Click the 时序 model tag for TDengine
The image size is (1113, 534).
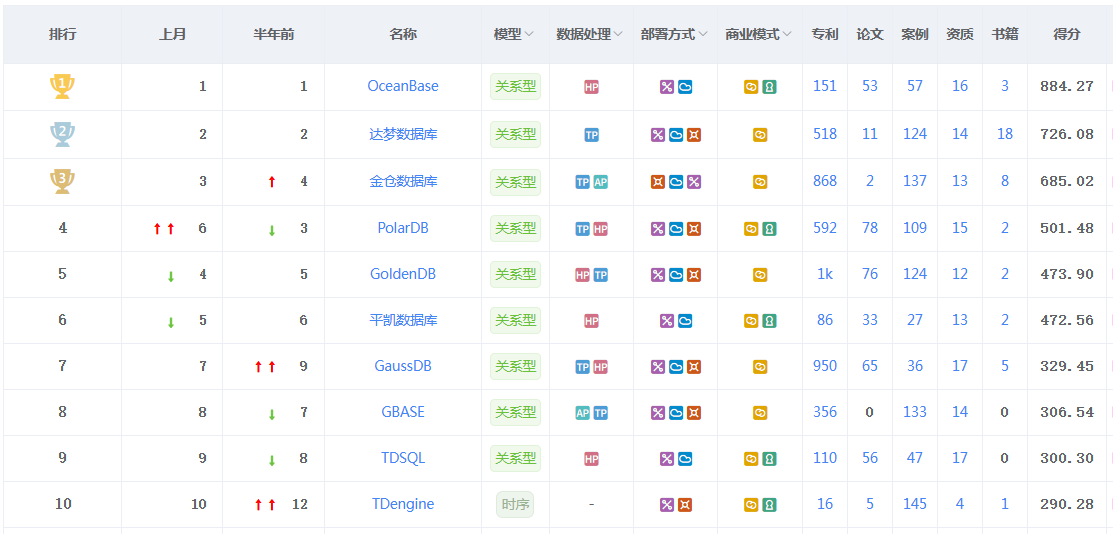point(515,504)
